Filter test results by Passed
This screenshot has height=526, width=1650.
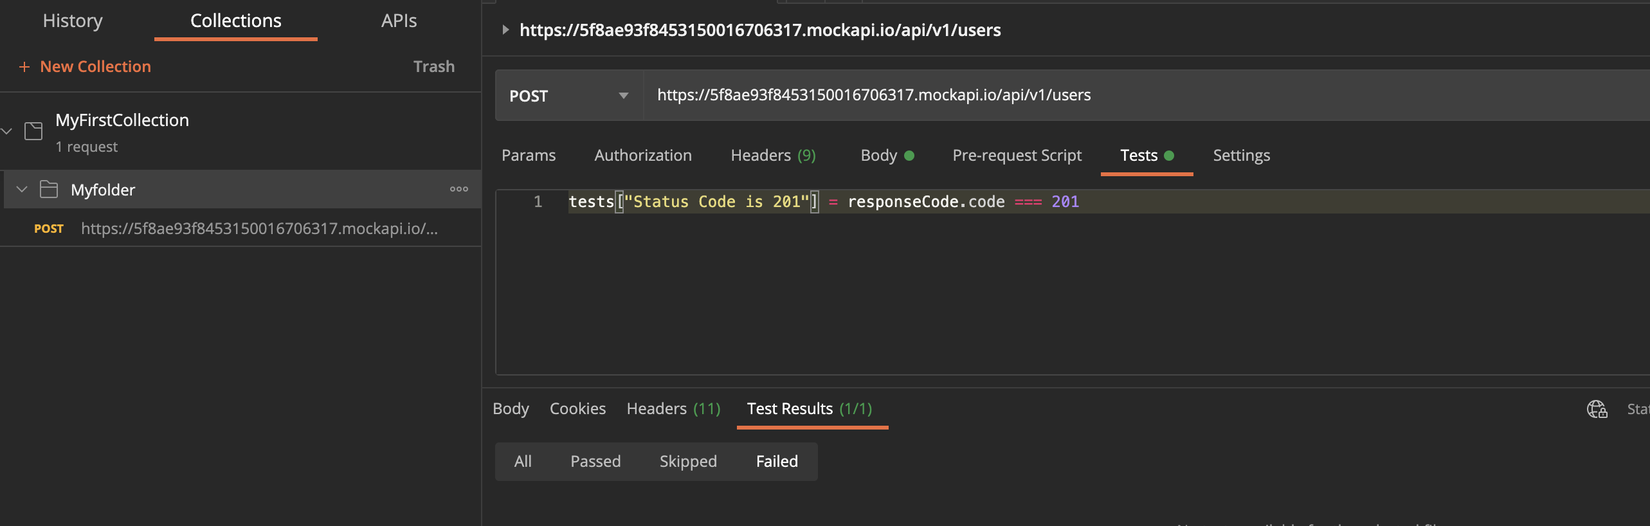[596, 461]
